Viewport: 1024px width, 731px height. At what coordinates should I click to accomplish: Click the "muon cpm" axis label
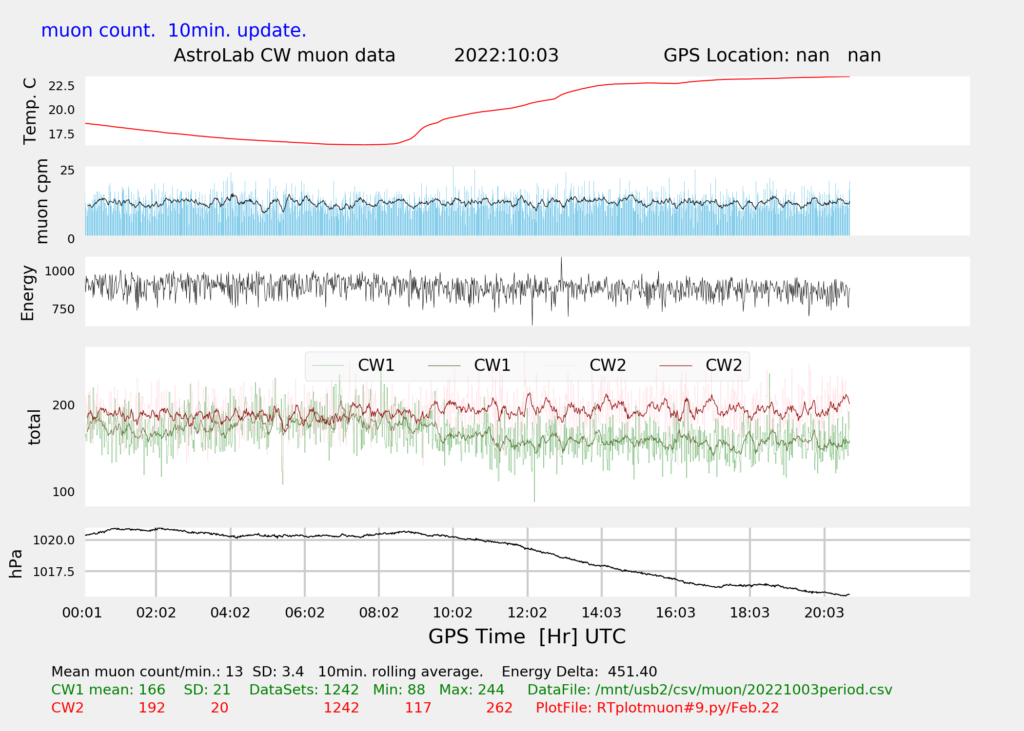[42, 202]
